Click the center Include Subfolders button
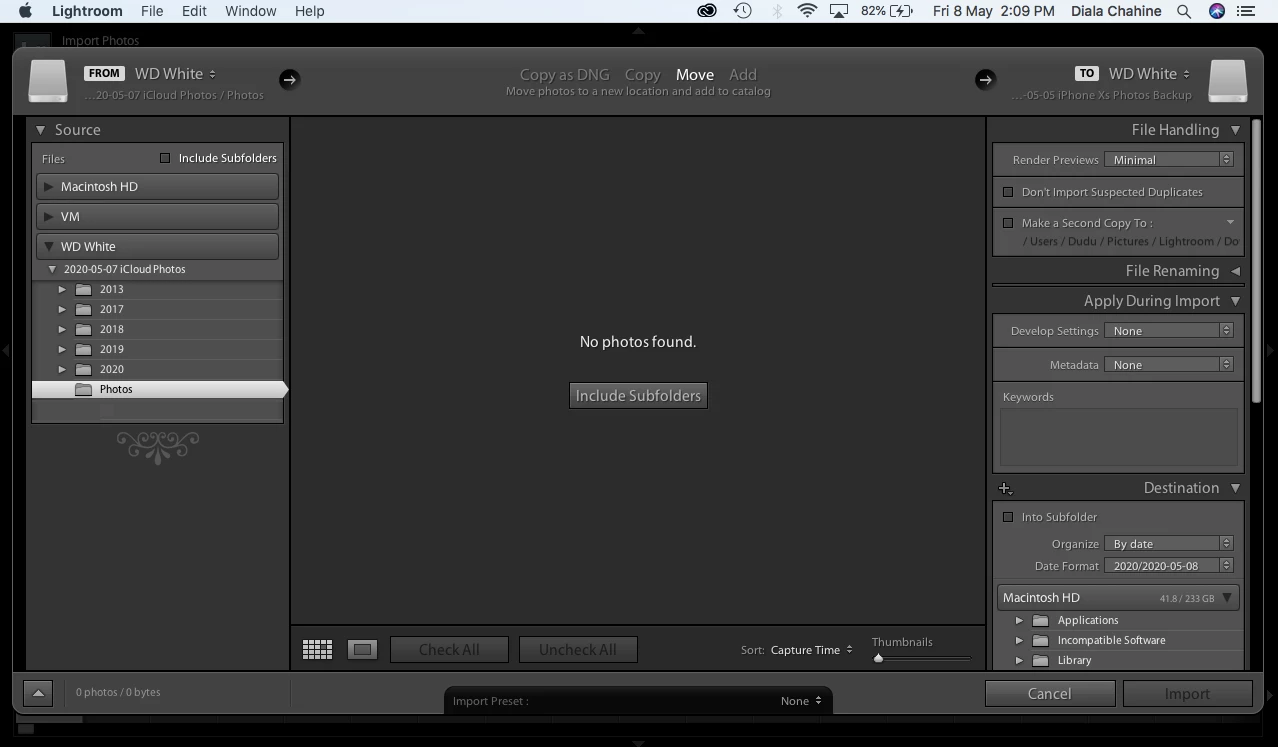 click(x=638, y=396)
